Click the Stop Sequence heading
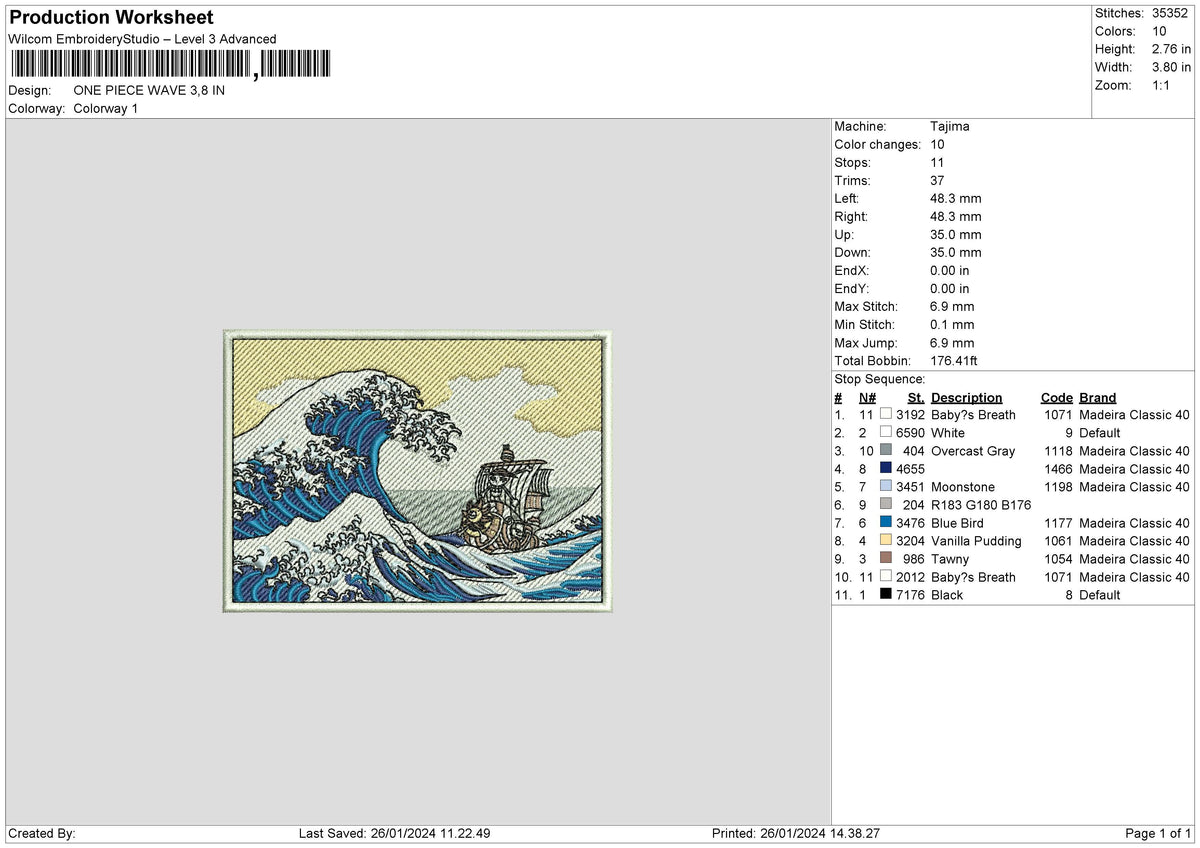Viewport: 1200px width, 848px height. [x=880, y=380]
